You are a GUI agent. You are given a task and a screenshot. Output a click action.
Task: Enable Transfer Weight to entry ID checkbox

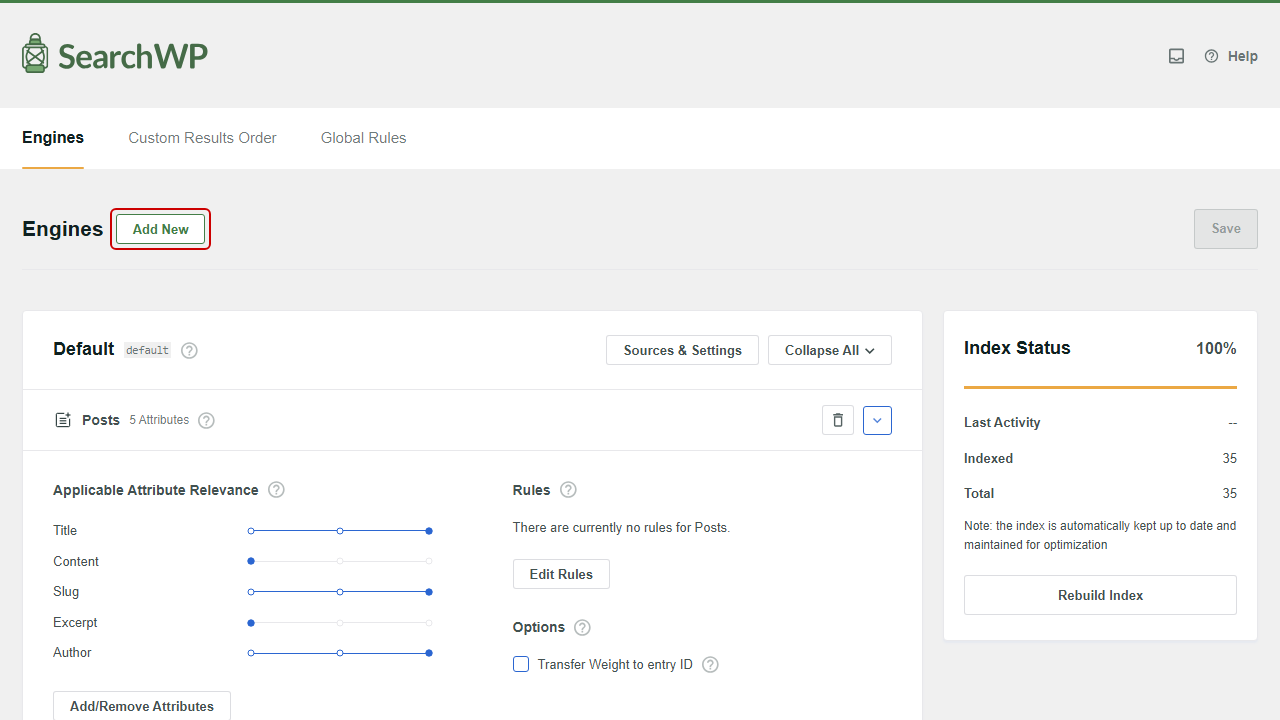coord(521,664)
